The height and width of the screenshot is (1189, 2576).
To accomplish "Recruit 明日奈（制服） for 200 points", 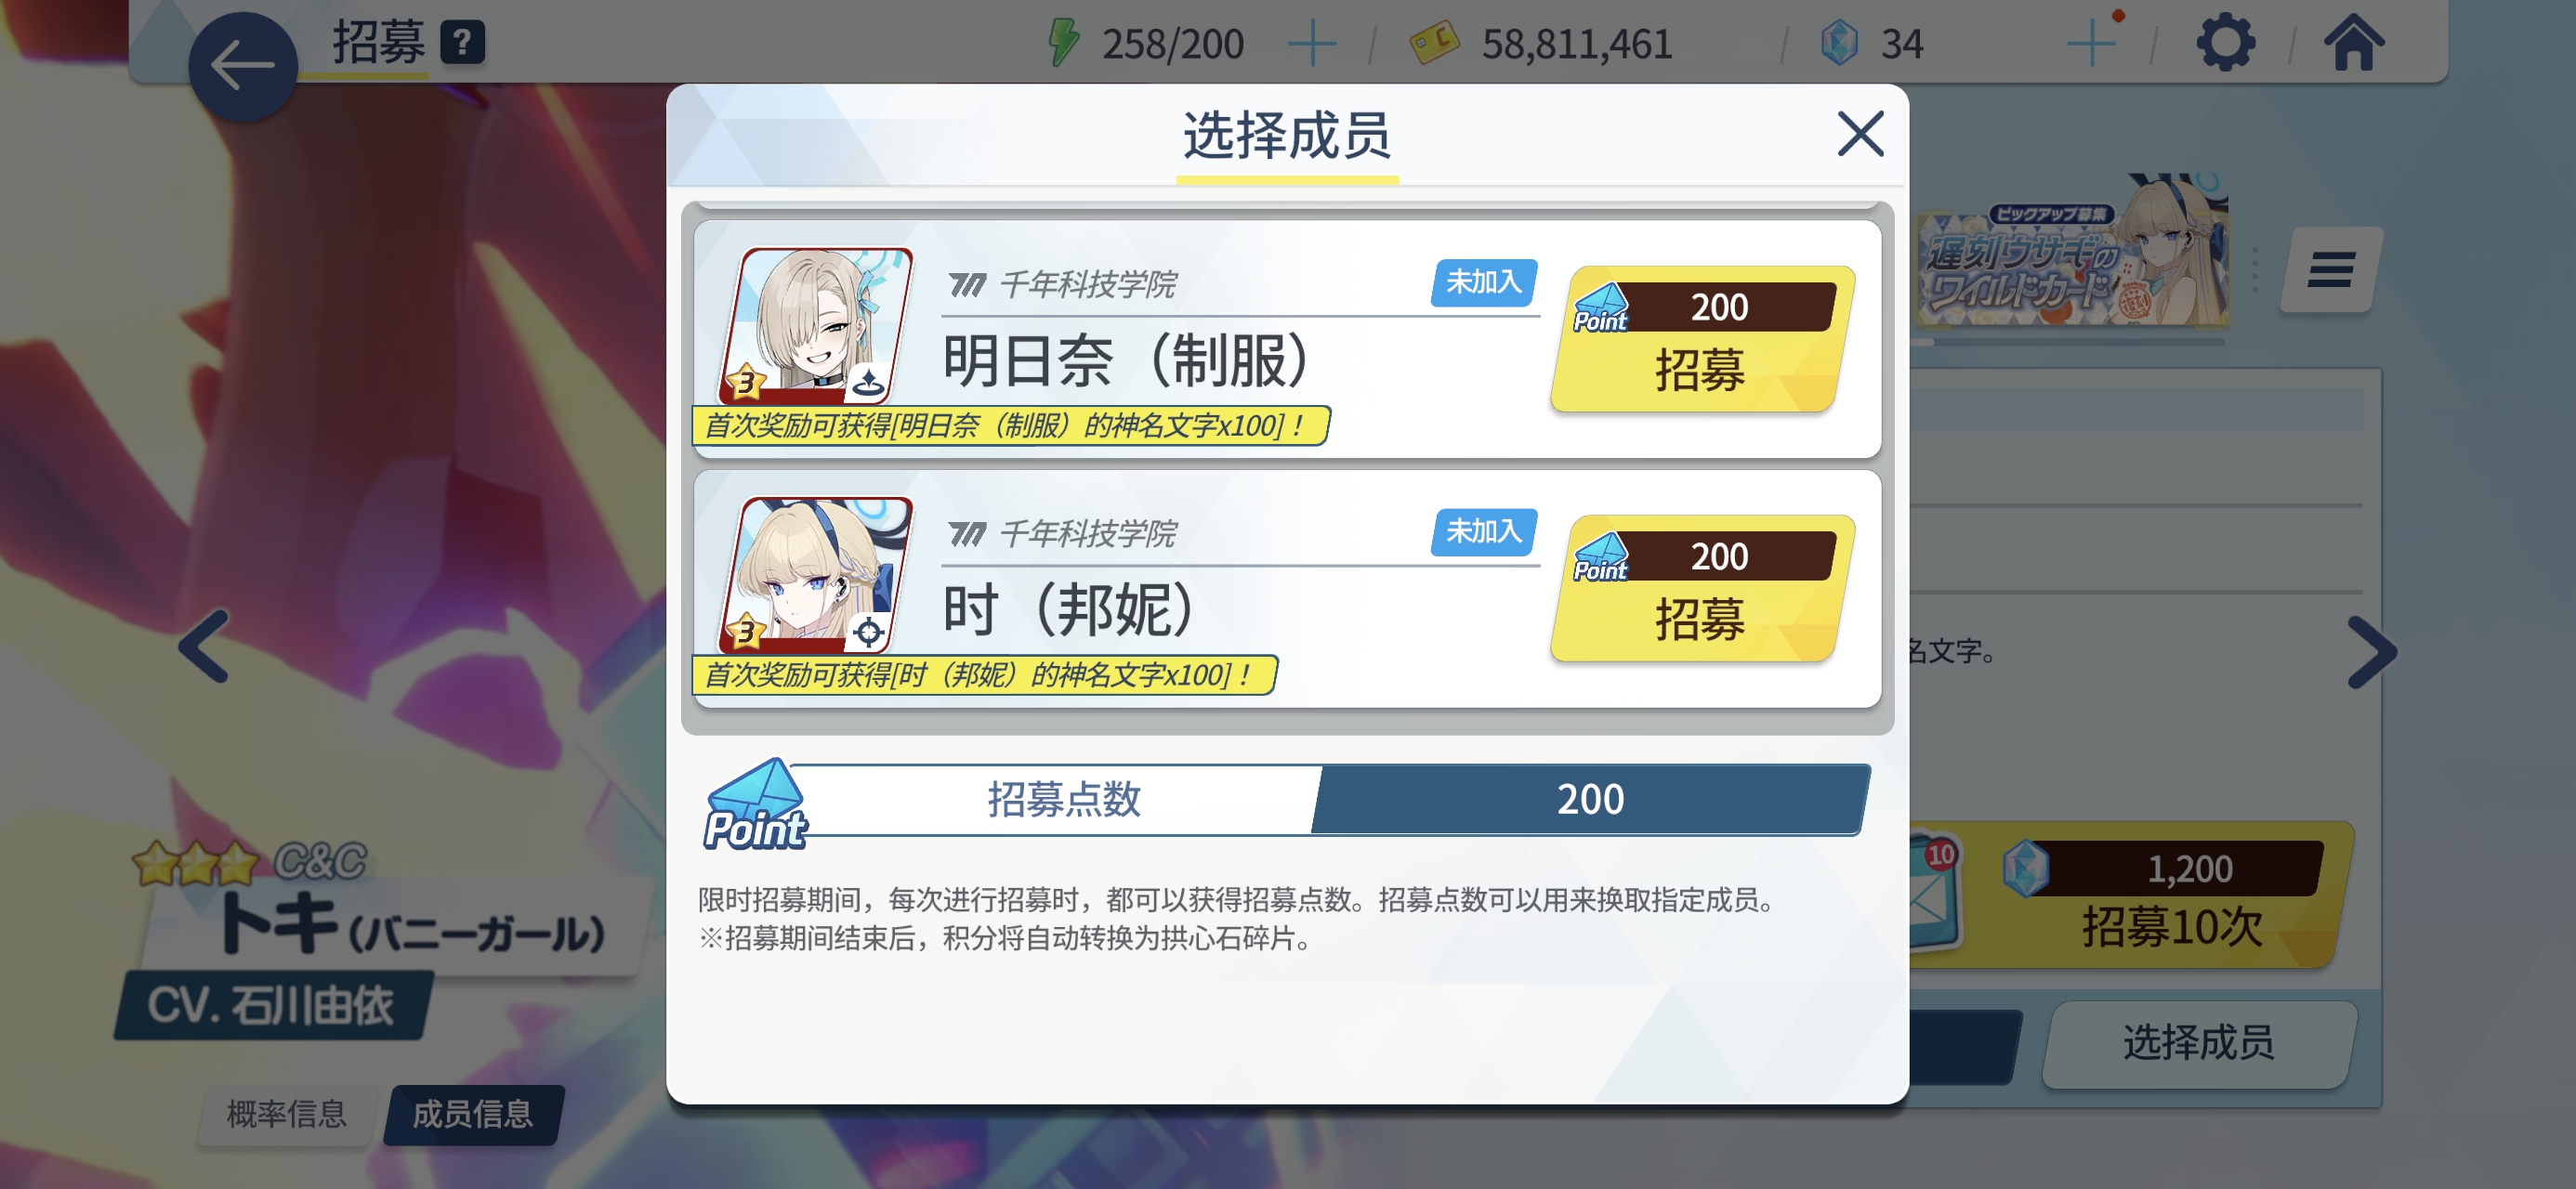I will (x=1702, y=339).
